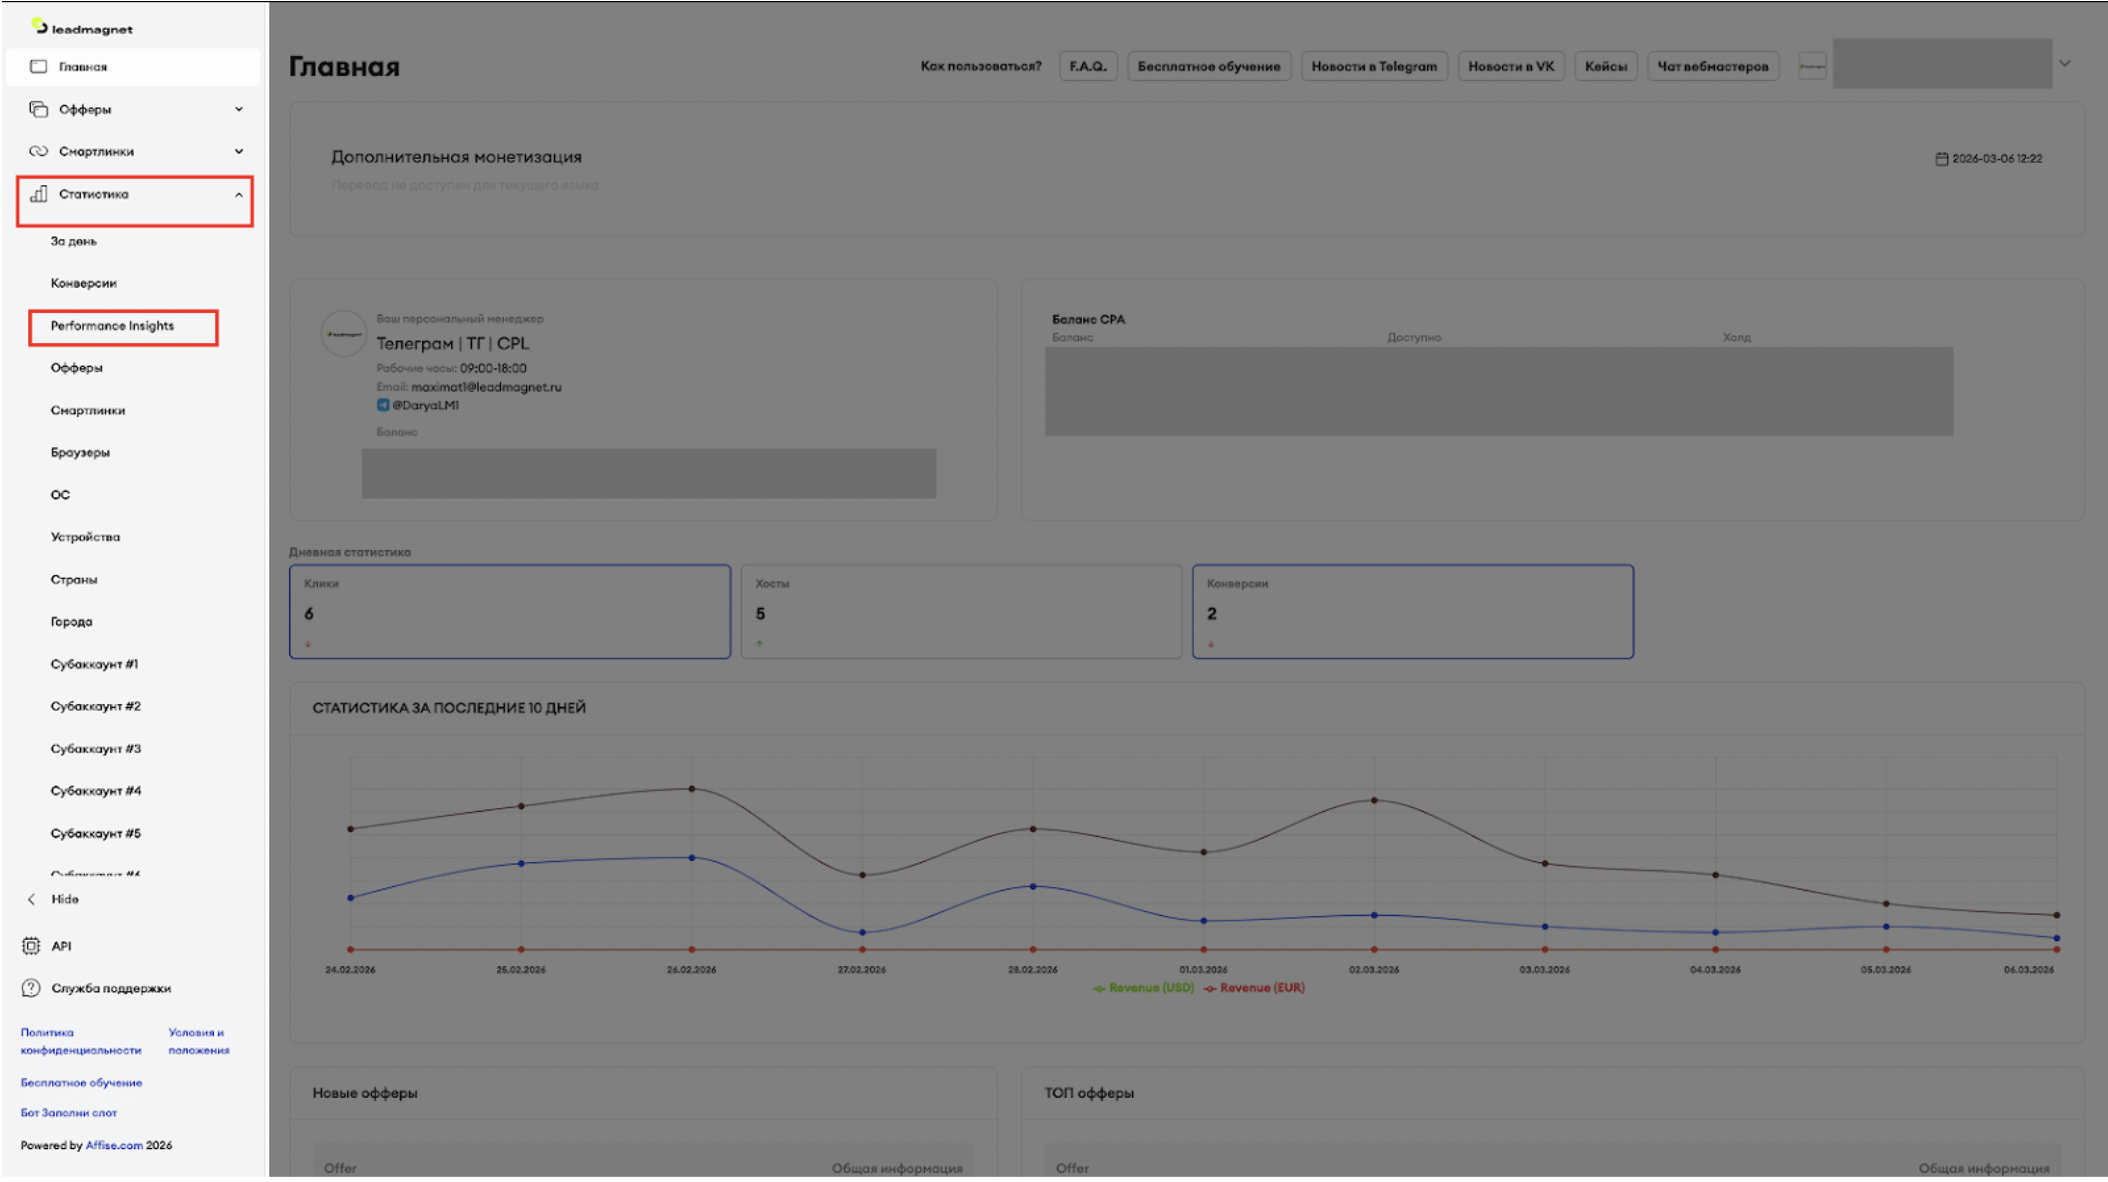Click the F.A.Q. button
This screenshot has height=1182, width=2108.
tap(1088, 67)
